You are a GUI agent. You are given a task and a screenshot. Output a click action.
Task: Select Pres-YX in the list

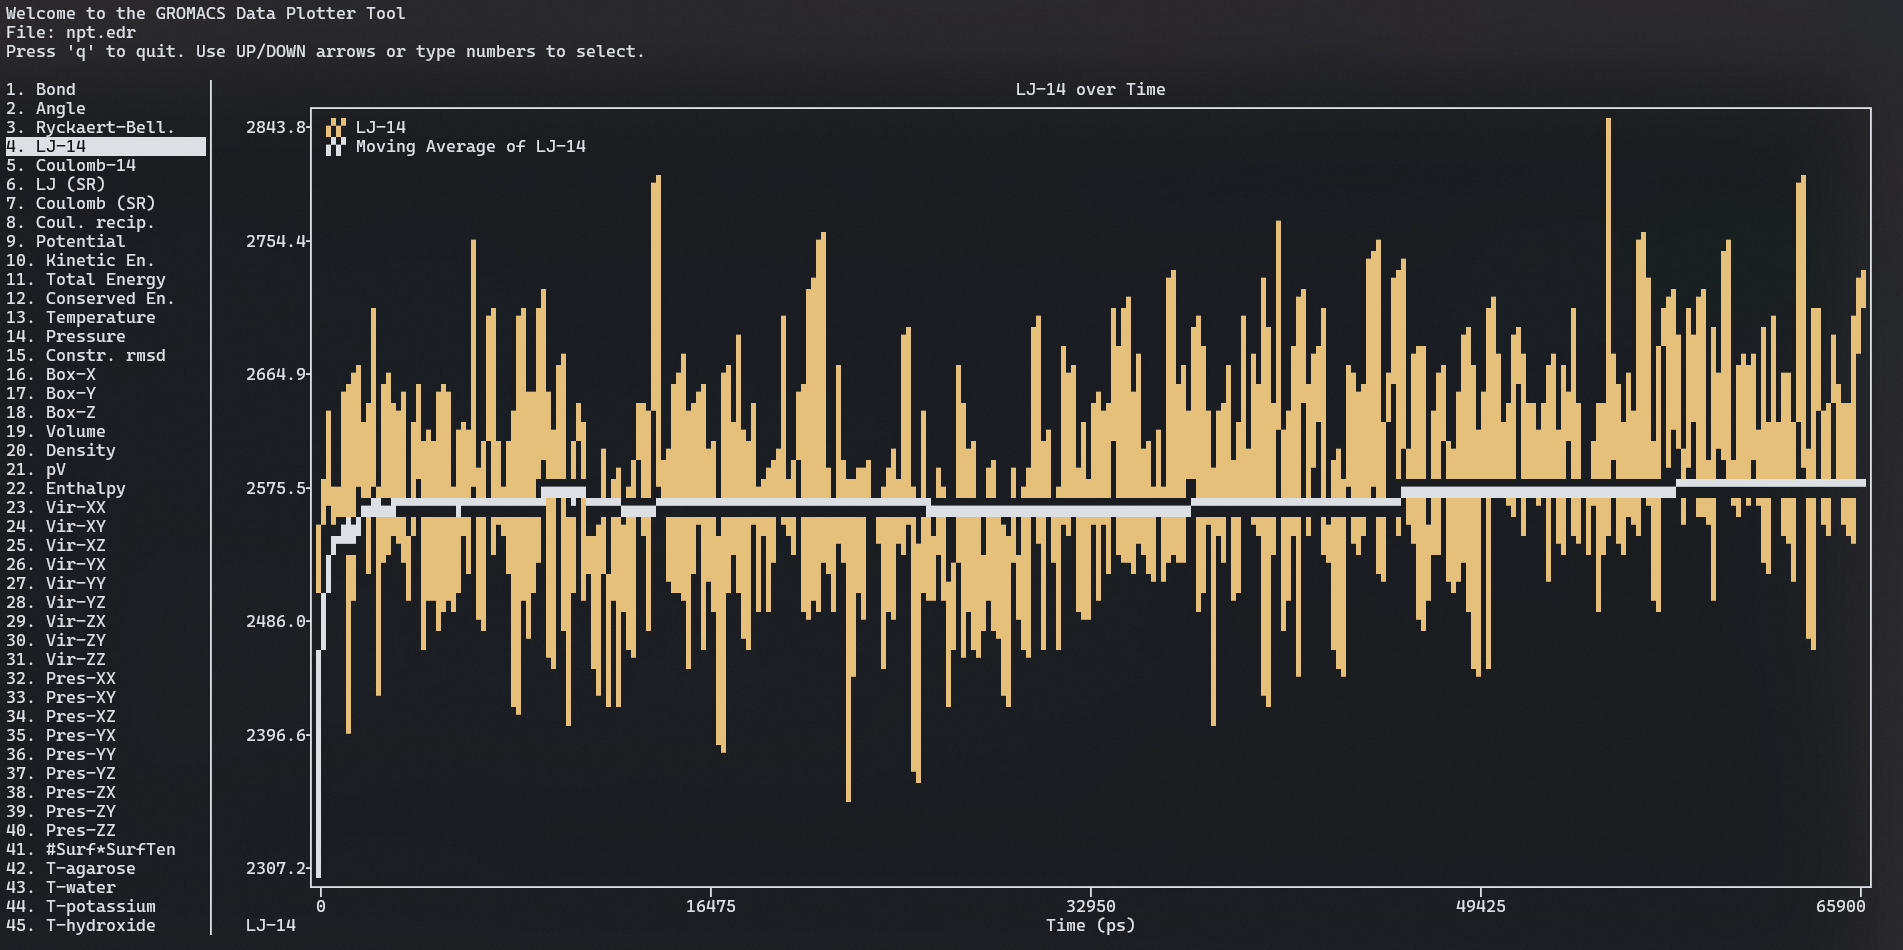pos(61,735)
